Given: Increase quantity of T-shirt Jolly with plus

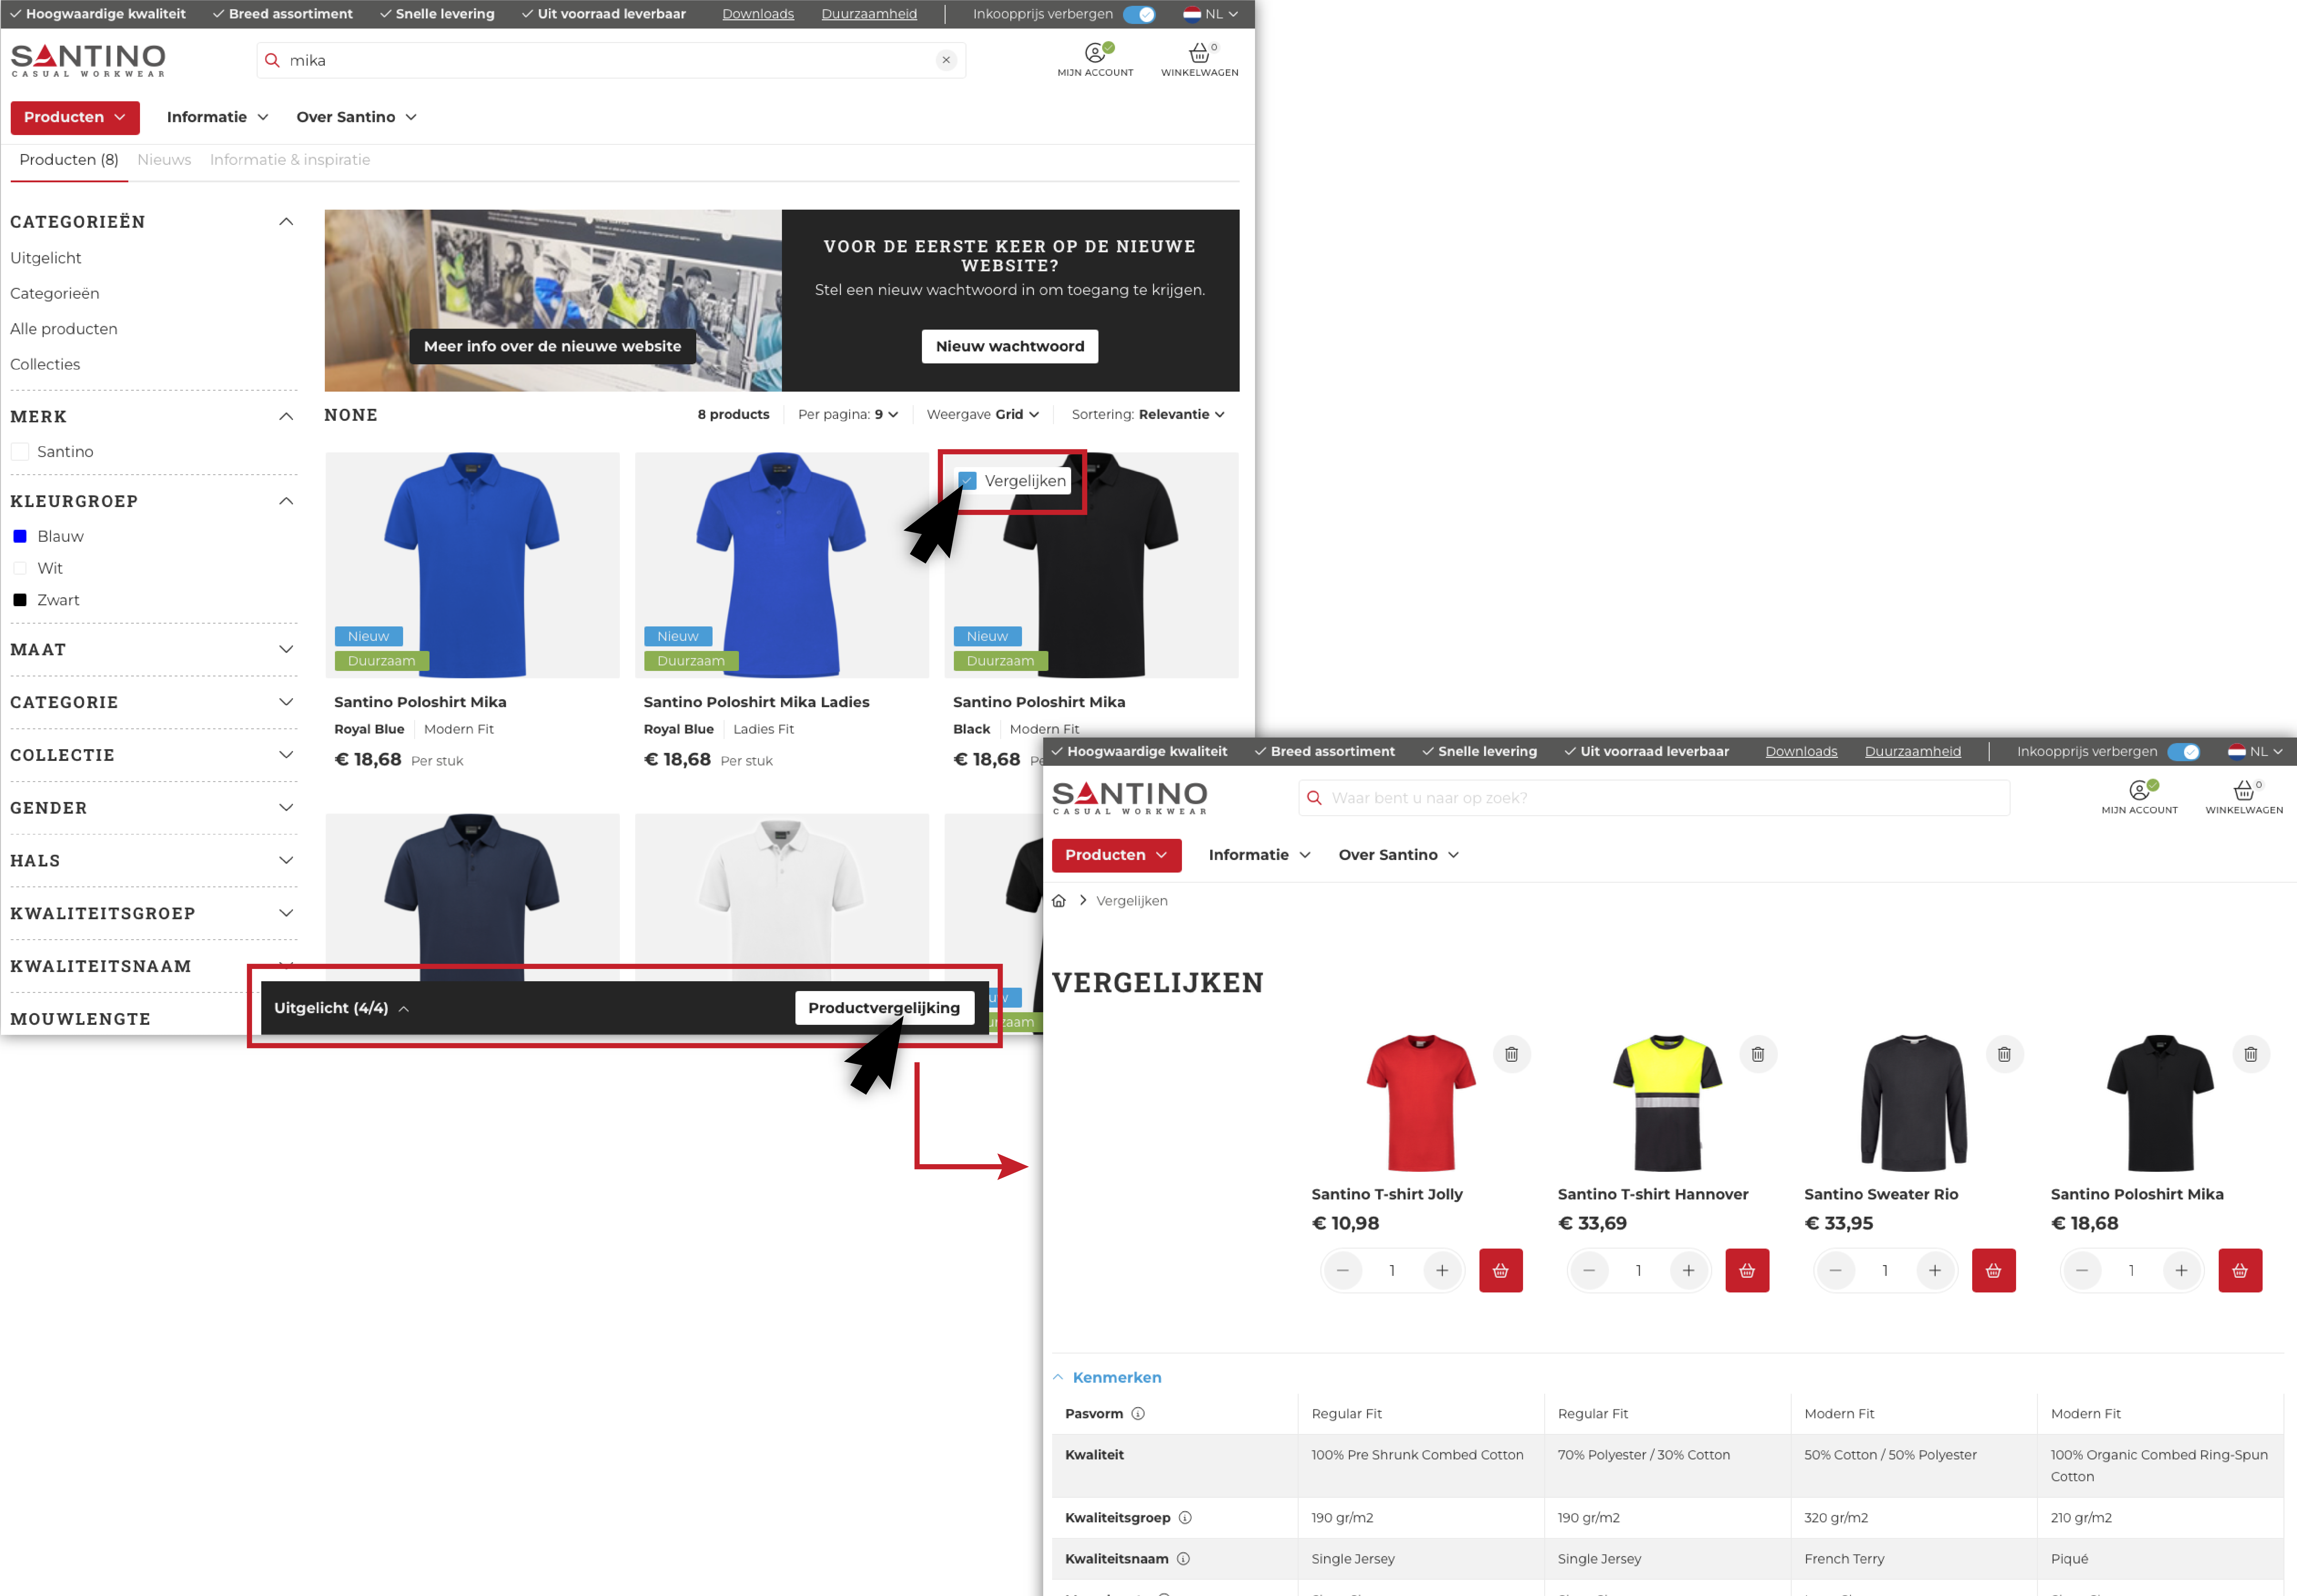Looking at the screenshot, I should pyautogui.click(x=1442, y=1270).
